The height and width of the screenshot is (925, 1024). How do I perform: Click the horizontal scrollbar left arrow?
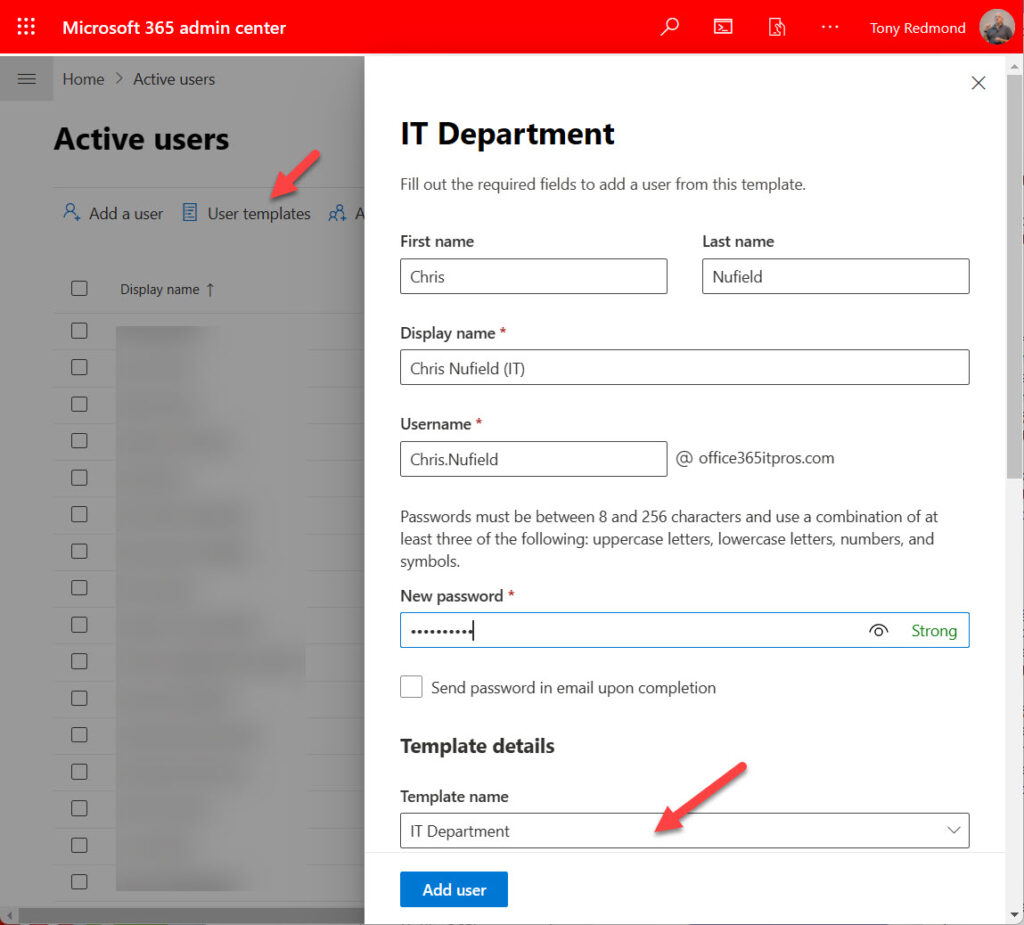pyautogui.click(x=8, y=916)
